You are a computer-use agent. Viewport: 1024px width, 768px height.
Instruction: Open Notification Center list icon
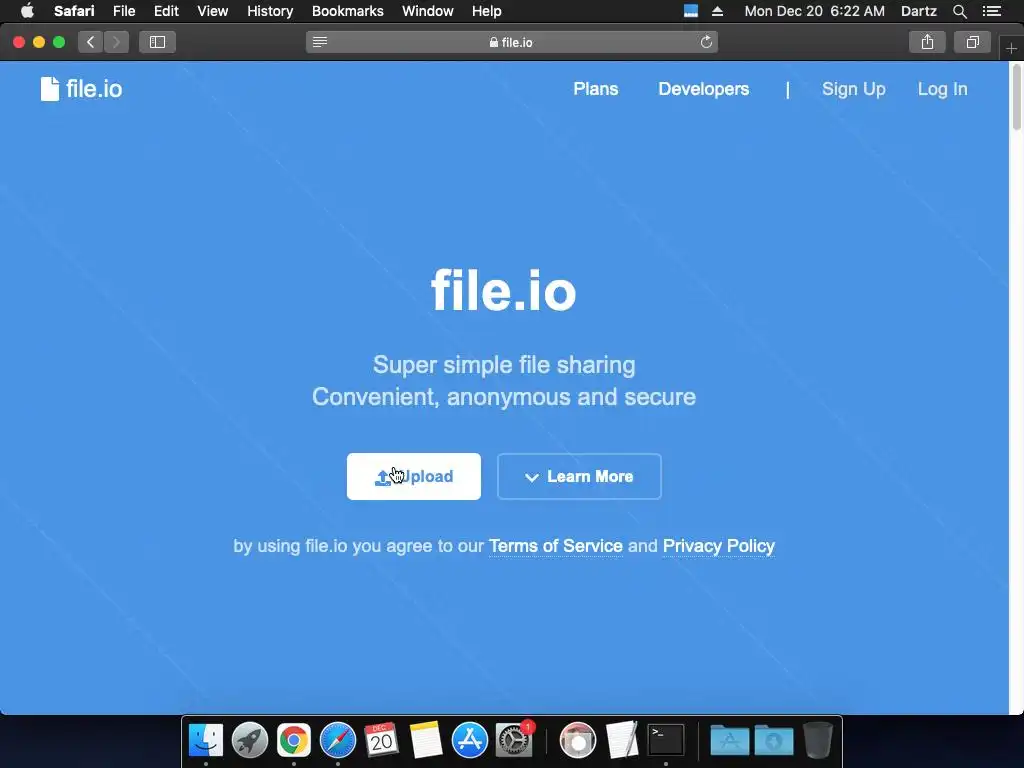991,11
